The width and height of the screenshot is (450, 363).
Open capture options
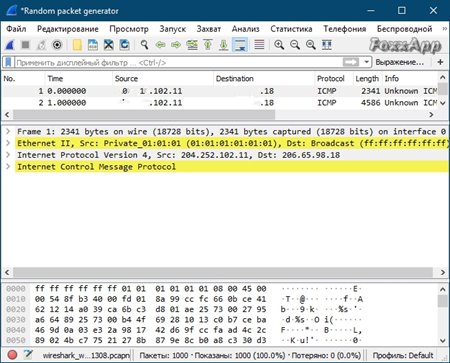coord(57,45)
